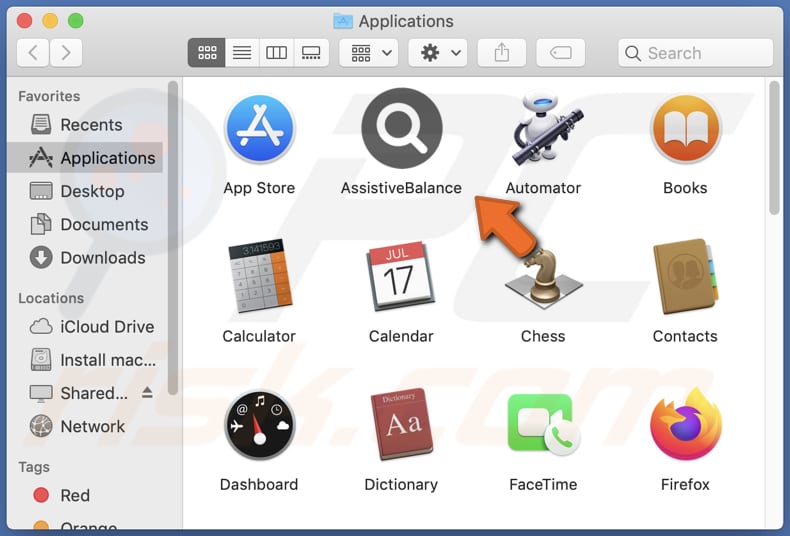Open Desktop in the sidebar

(85, 191)
